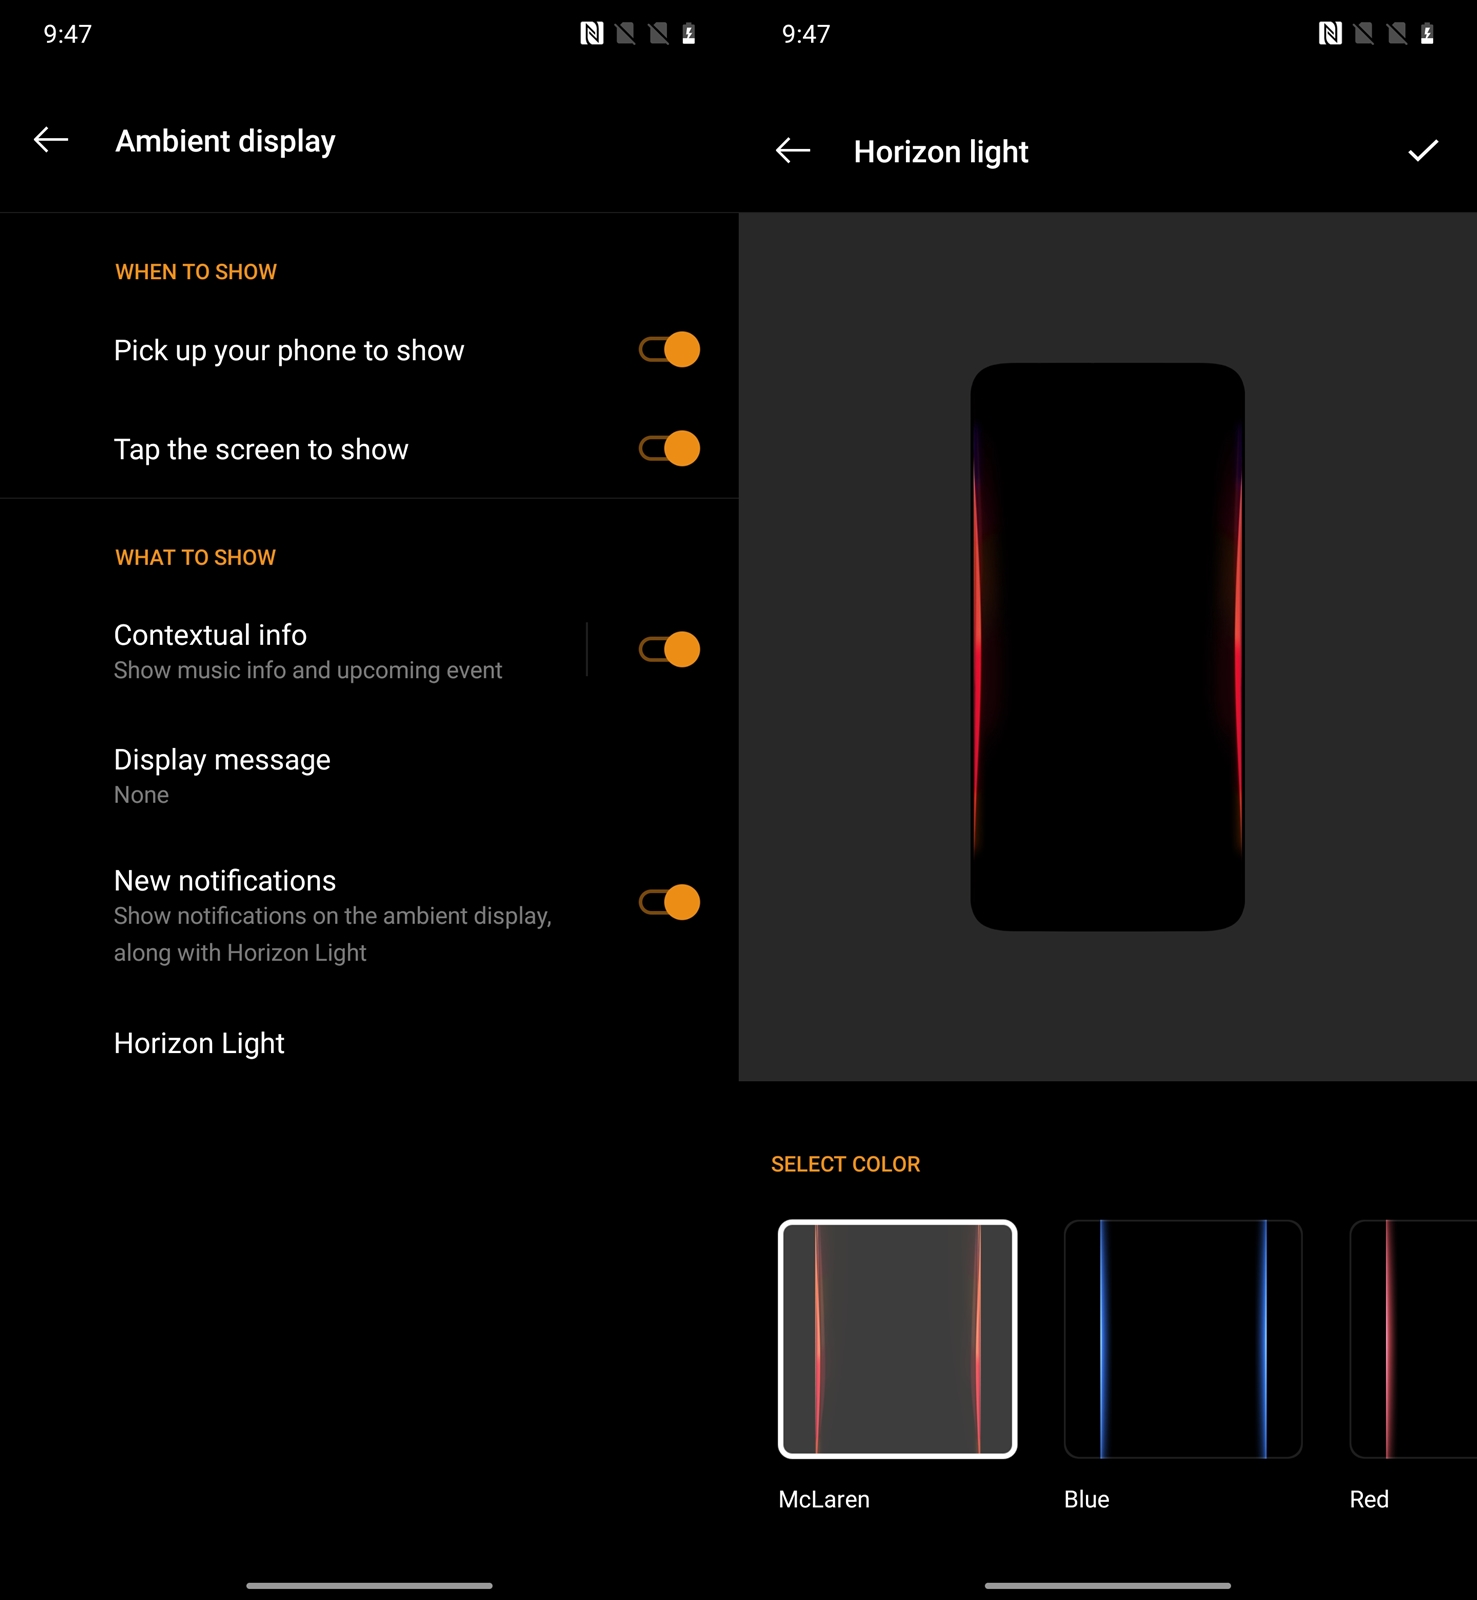Go back from Horizon light screen

click(x=792, y=151)
